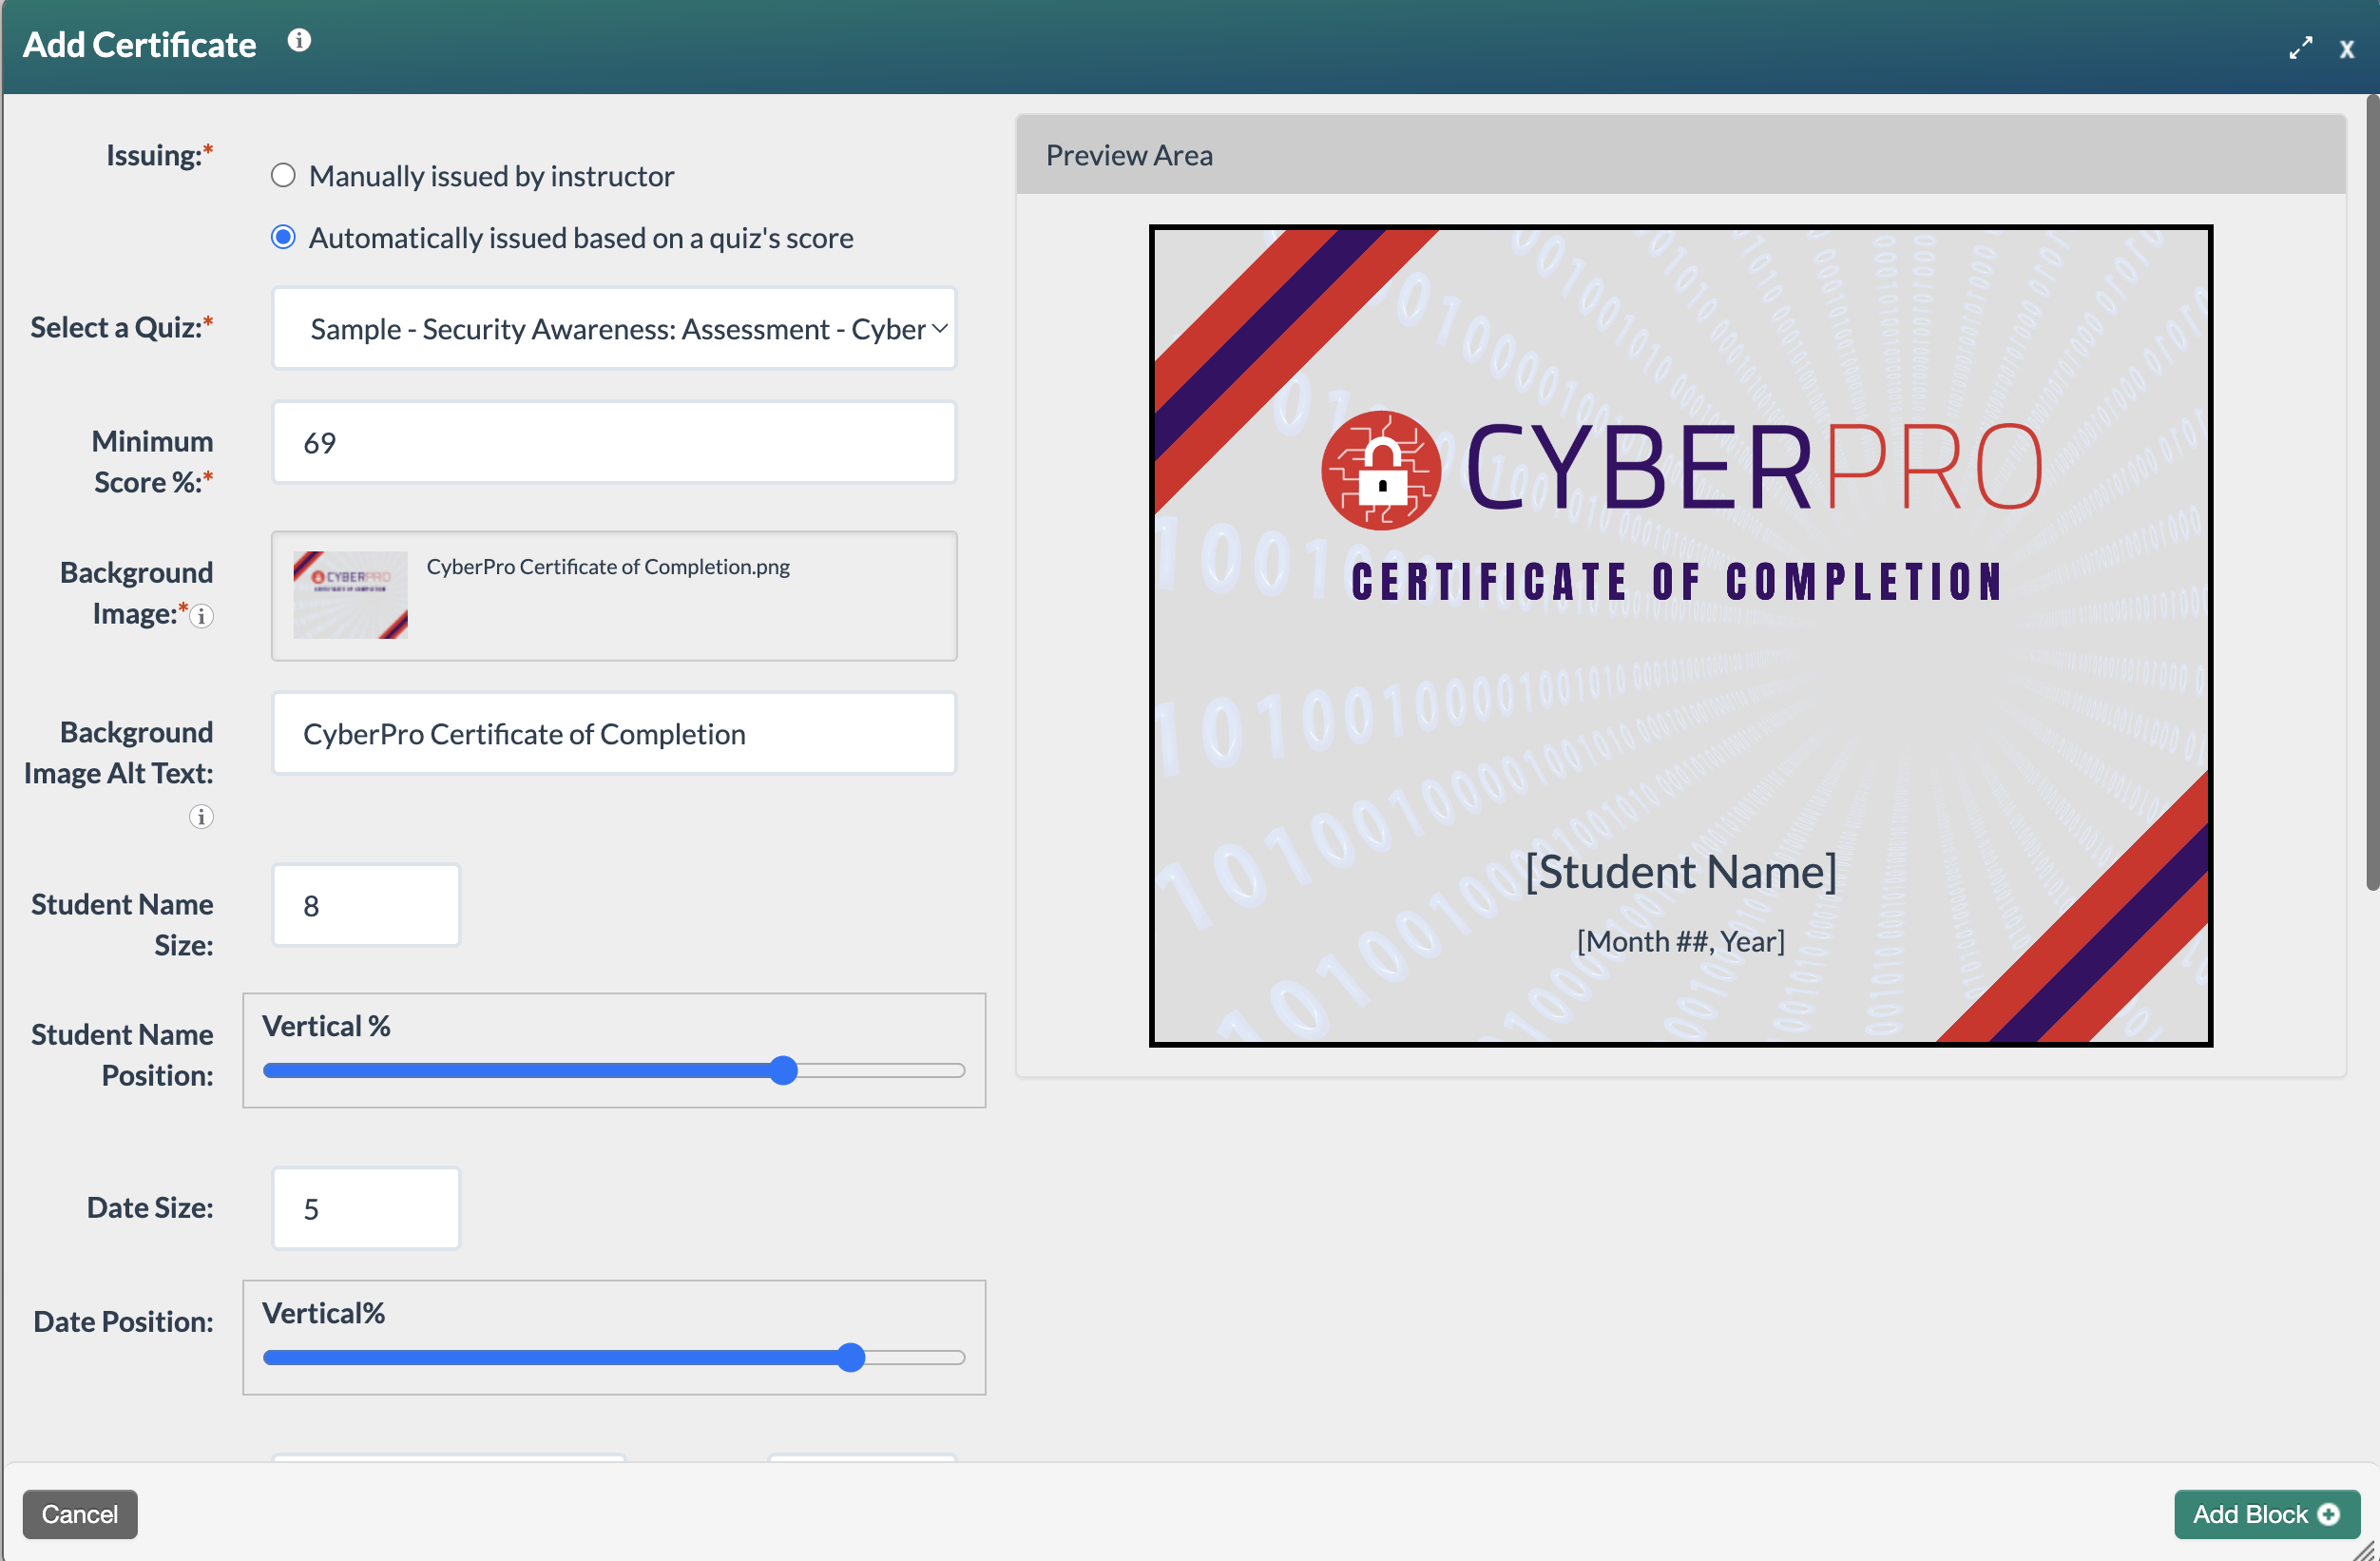Edit the Background Image Alt Text field
The width and height of the screenshot is (2380, 1561).
(614, 734)
